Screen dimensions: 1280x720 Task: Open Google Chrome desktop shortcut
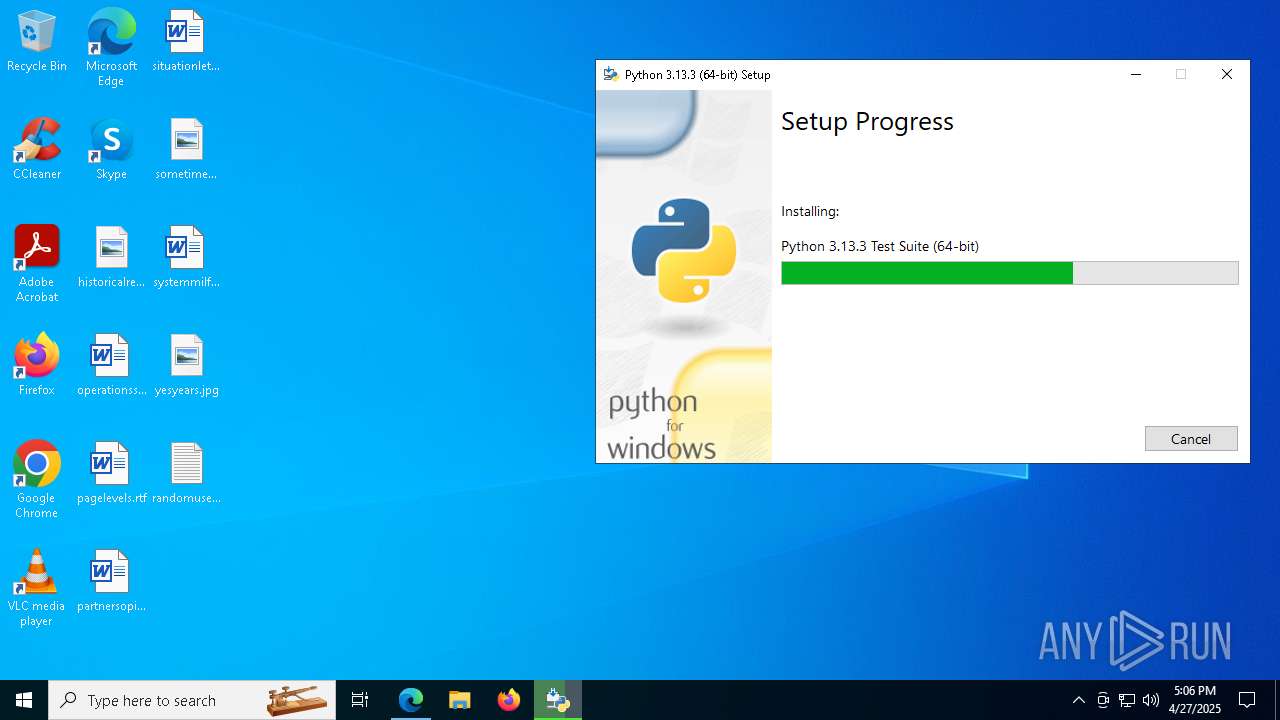(x=37, y=480)
